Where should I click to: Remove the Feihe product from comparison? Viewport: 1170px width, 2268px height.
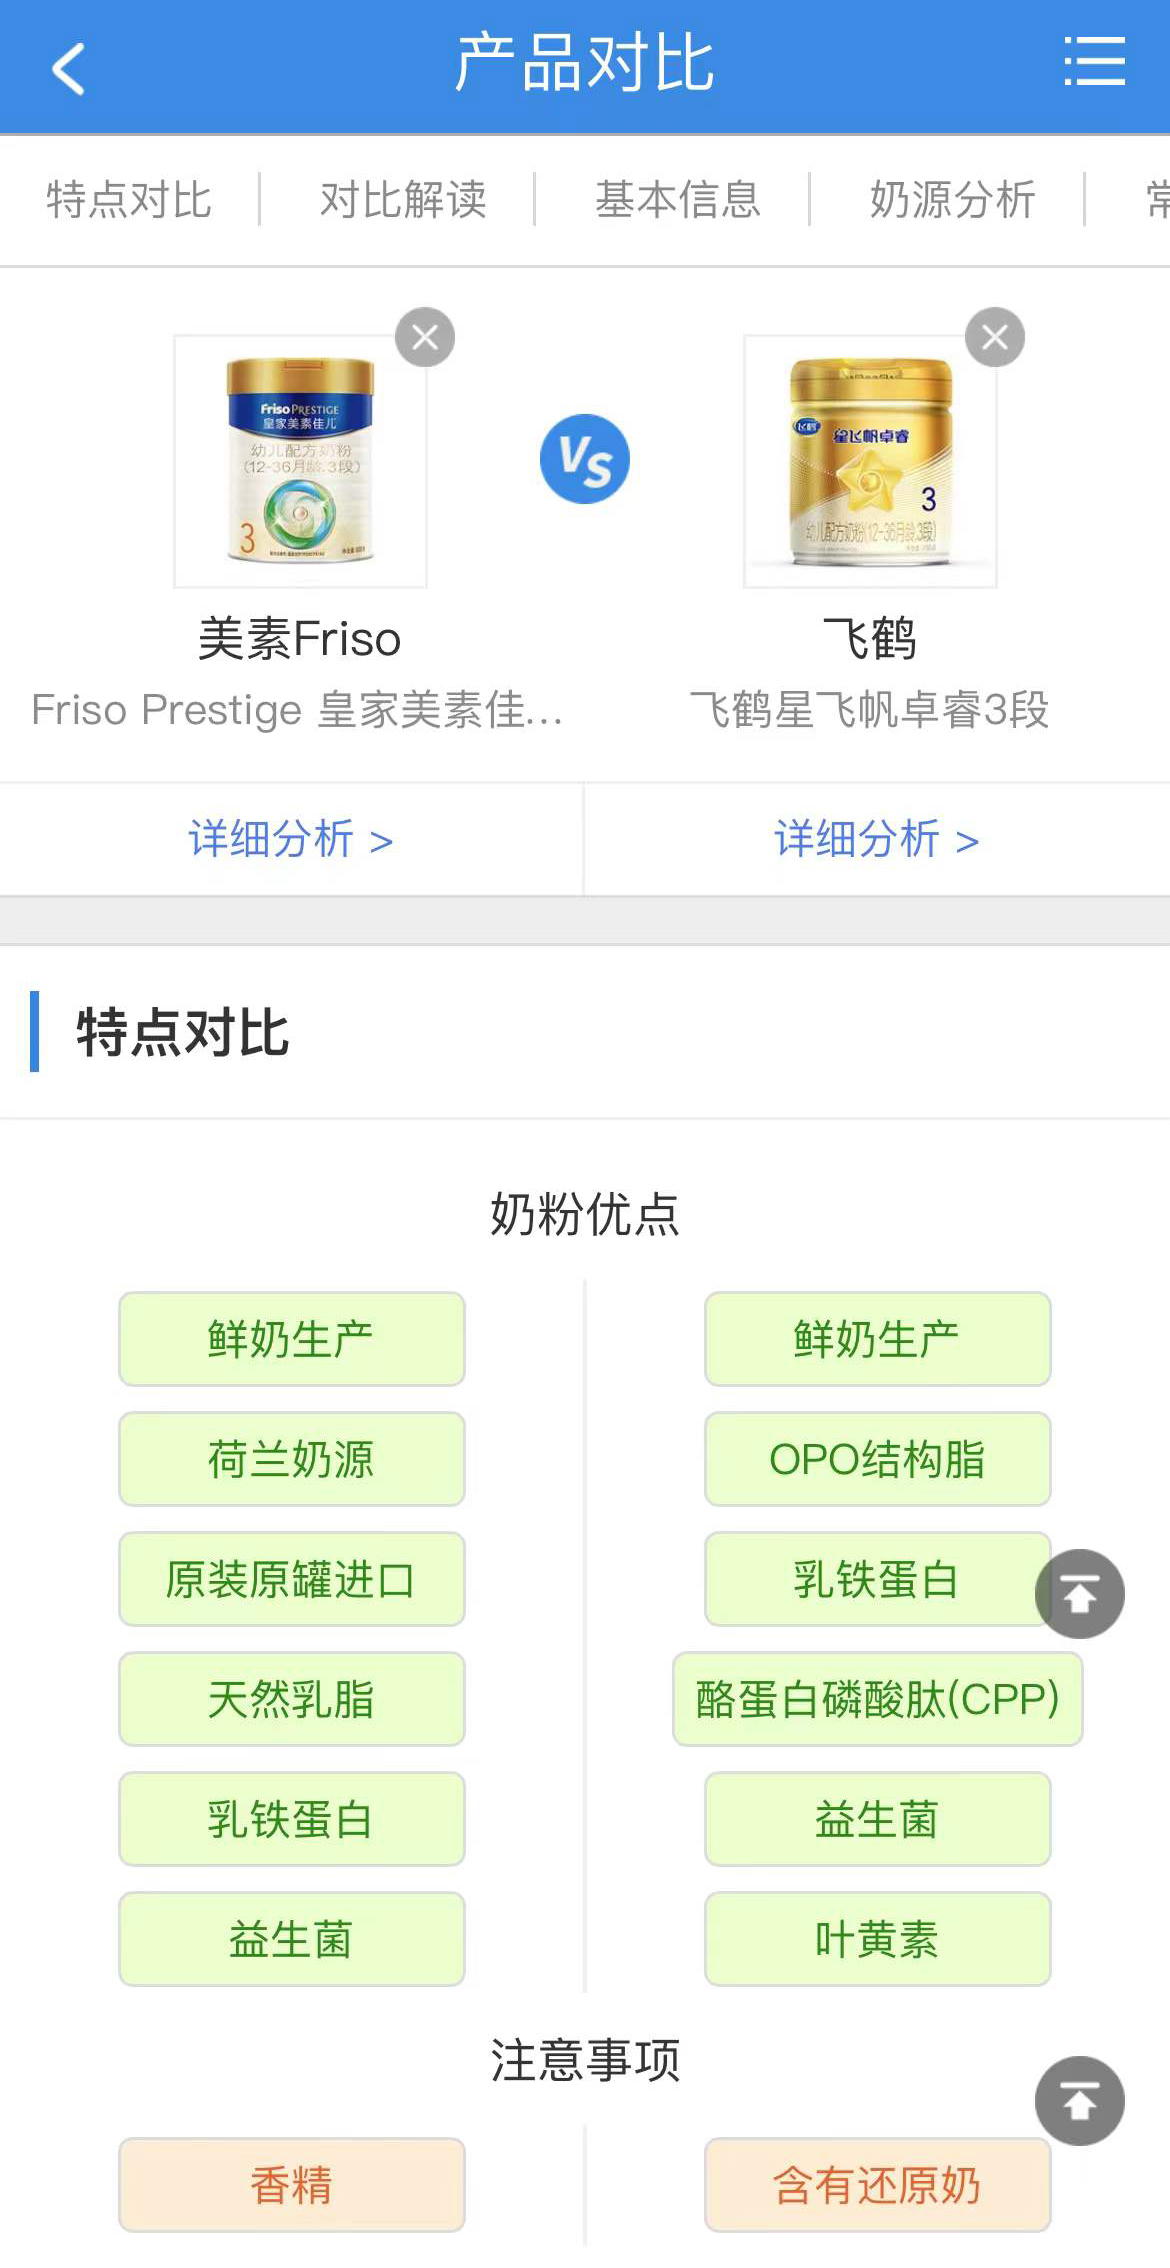994,338
